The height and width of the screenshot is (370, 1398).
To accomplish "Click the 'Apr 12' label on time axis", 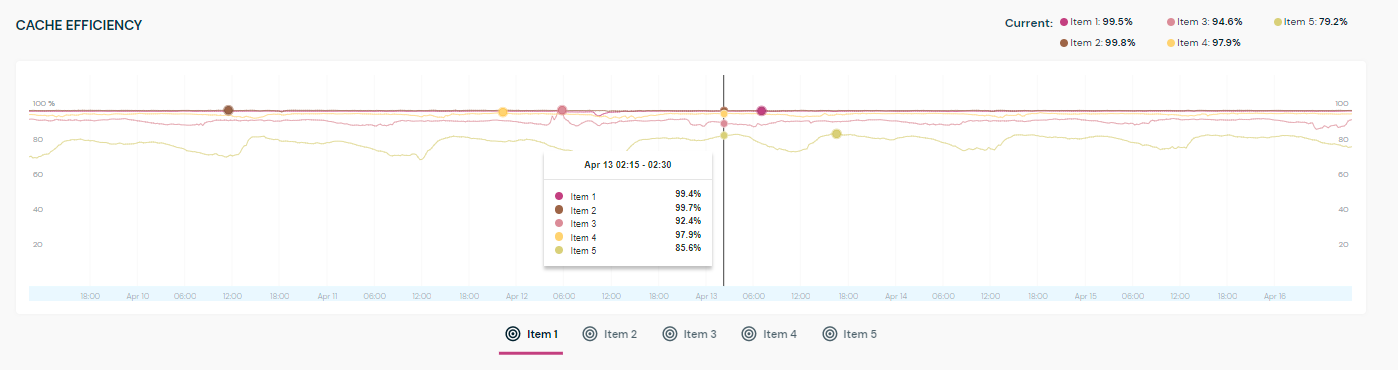I will [517, 296].
